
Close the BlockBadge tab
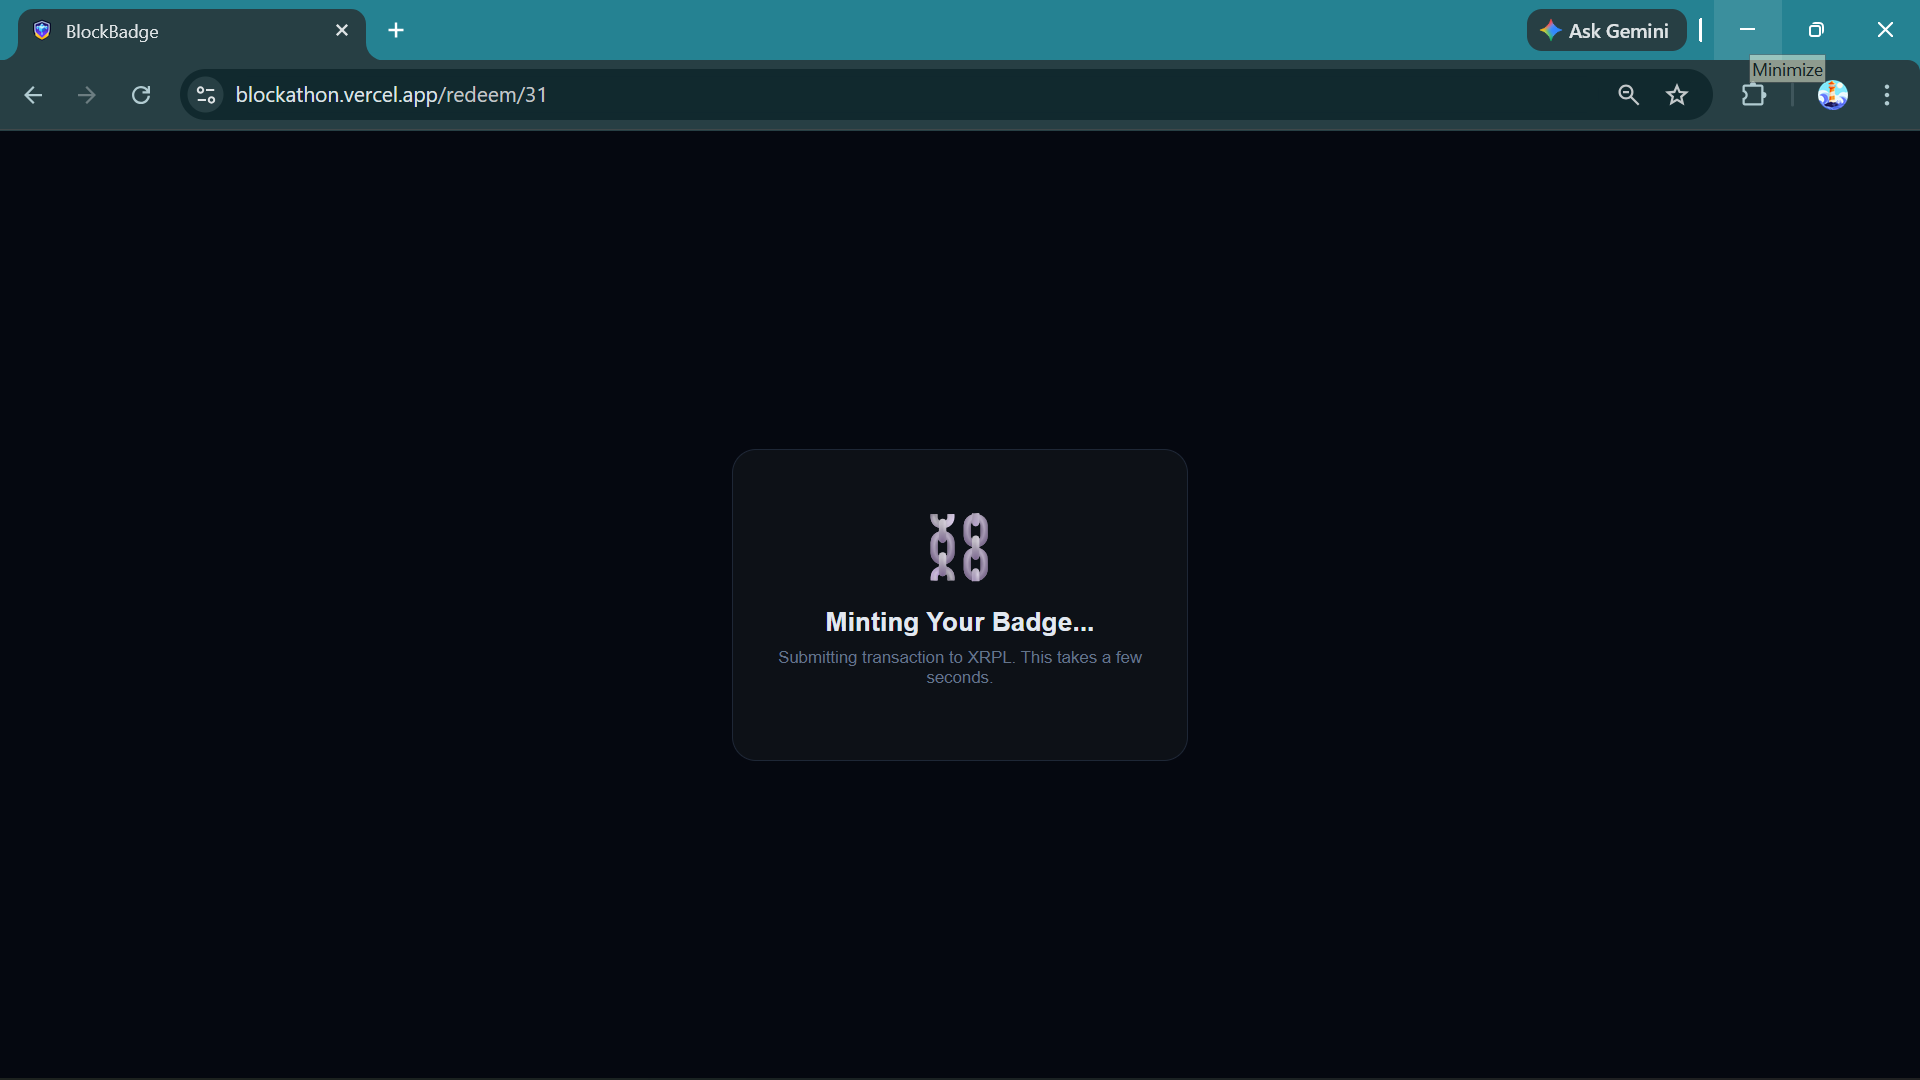coord(342,30)
